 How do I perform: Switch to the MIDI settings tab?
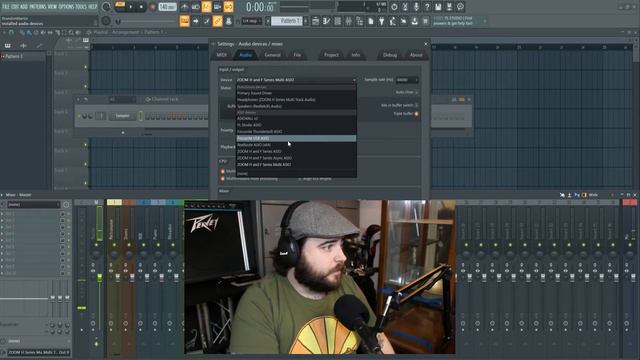222,55
